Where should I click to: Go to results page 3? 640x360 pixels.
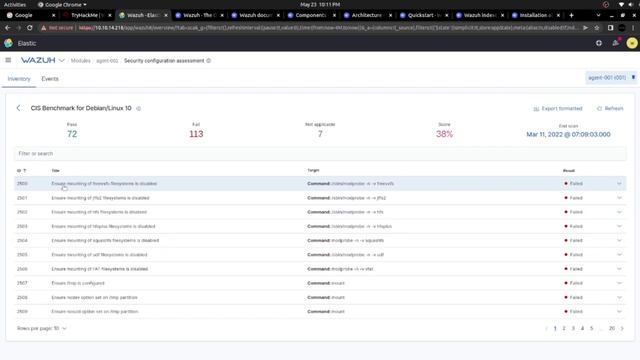[x=573, y=328]
